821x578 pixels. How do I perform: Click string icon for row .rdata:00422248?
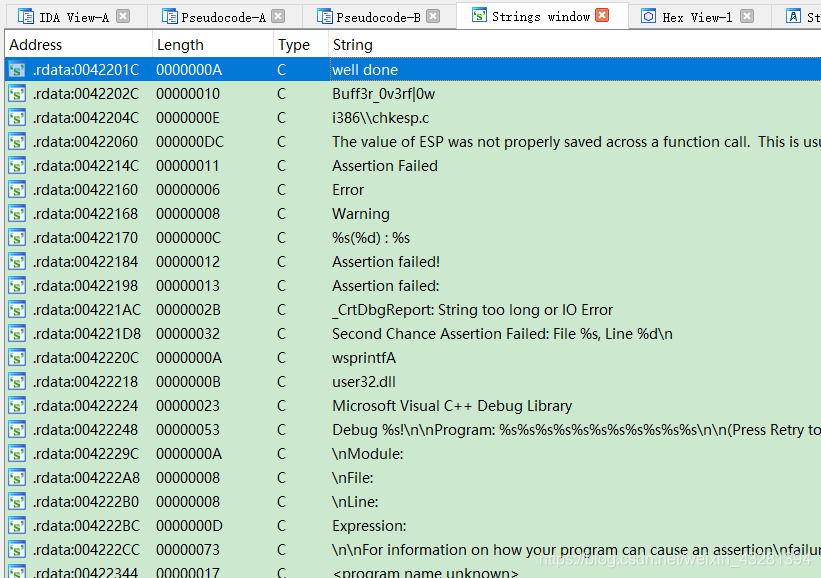point(17,430)
